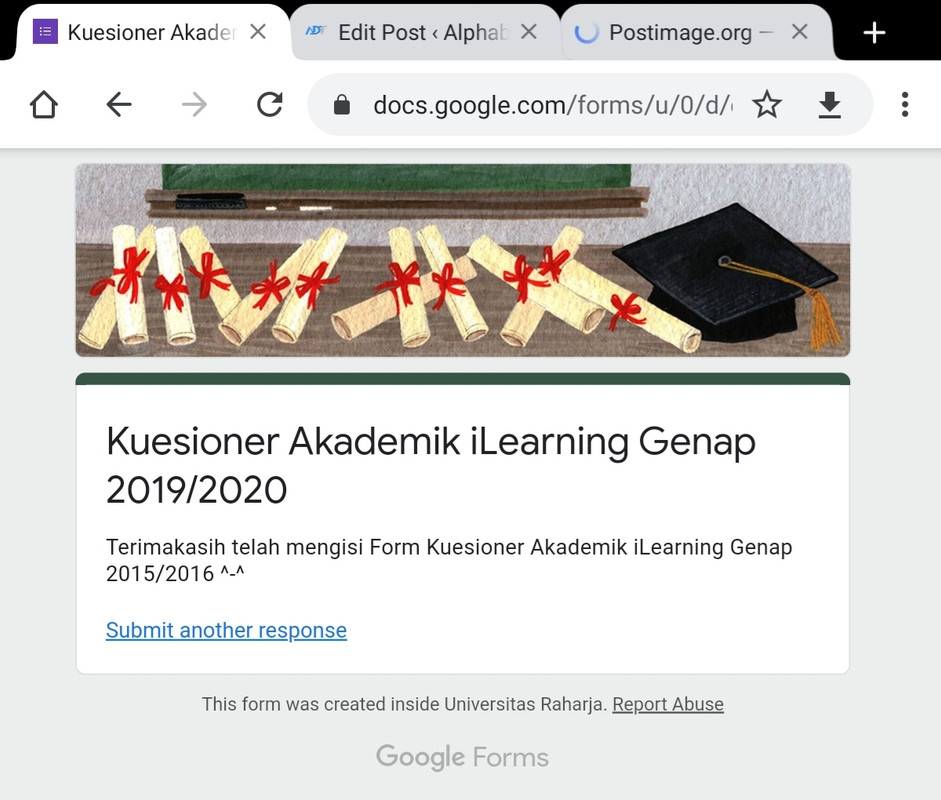Open a new tab with plus icon
The image size is (941, 800).
(x=874, y=32)
